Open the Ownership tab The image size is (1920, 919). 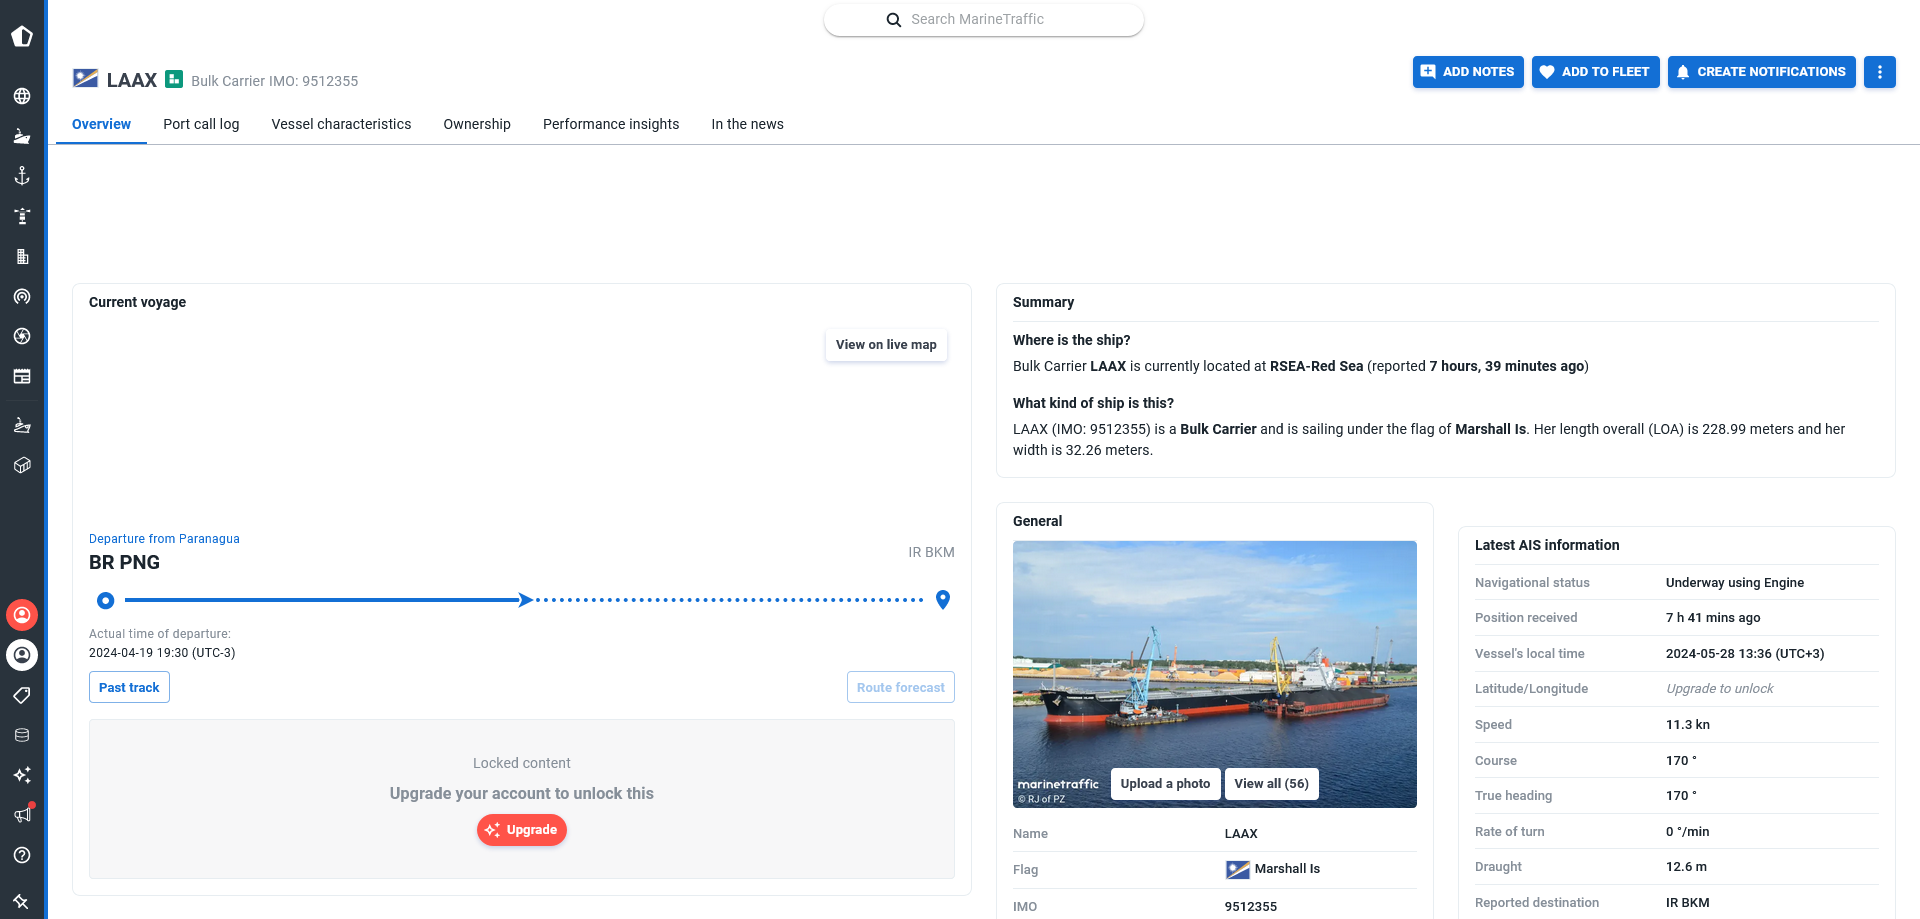click(477, 124)
